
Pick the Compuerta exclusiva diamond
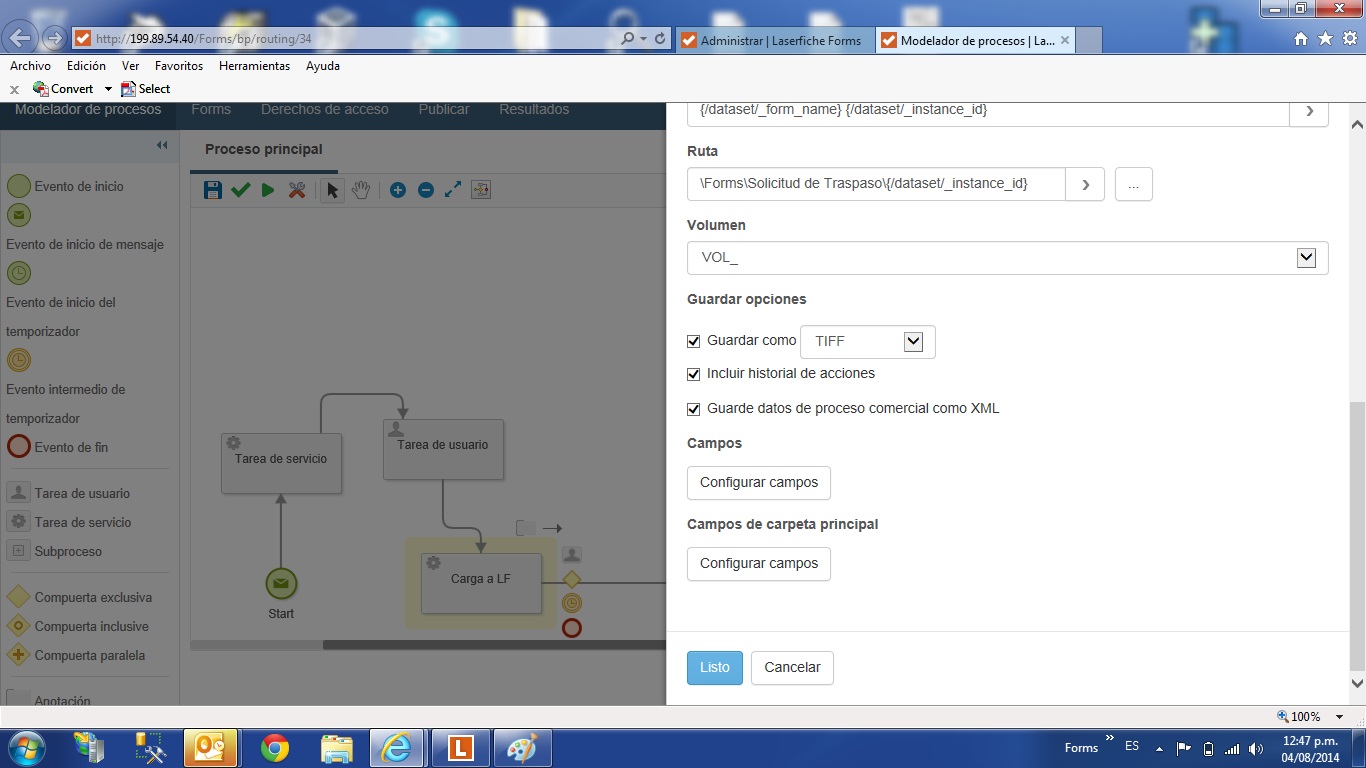point(18,597)
